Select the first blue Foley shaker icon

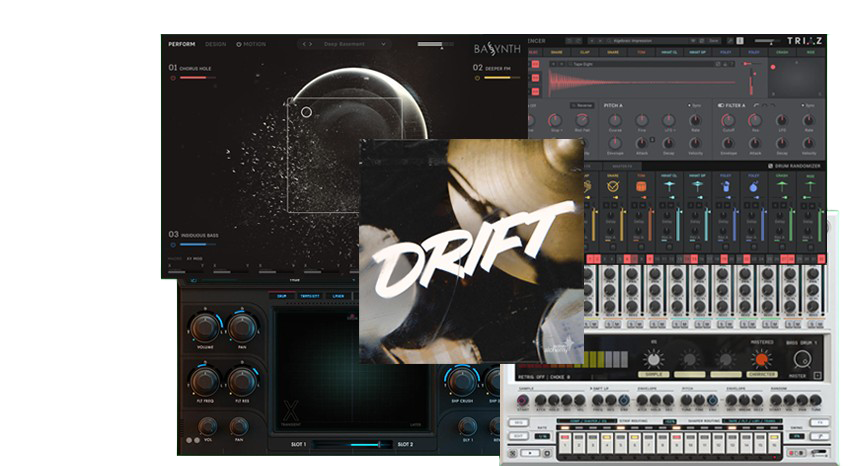(x=726, y=186)
